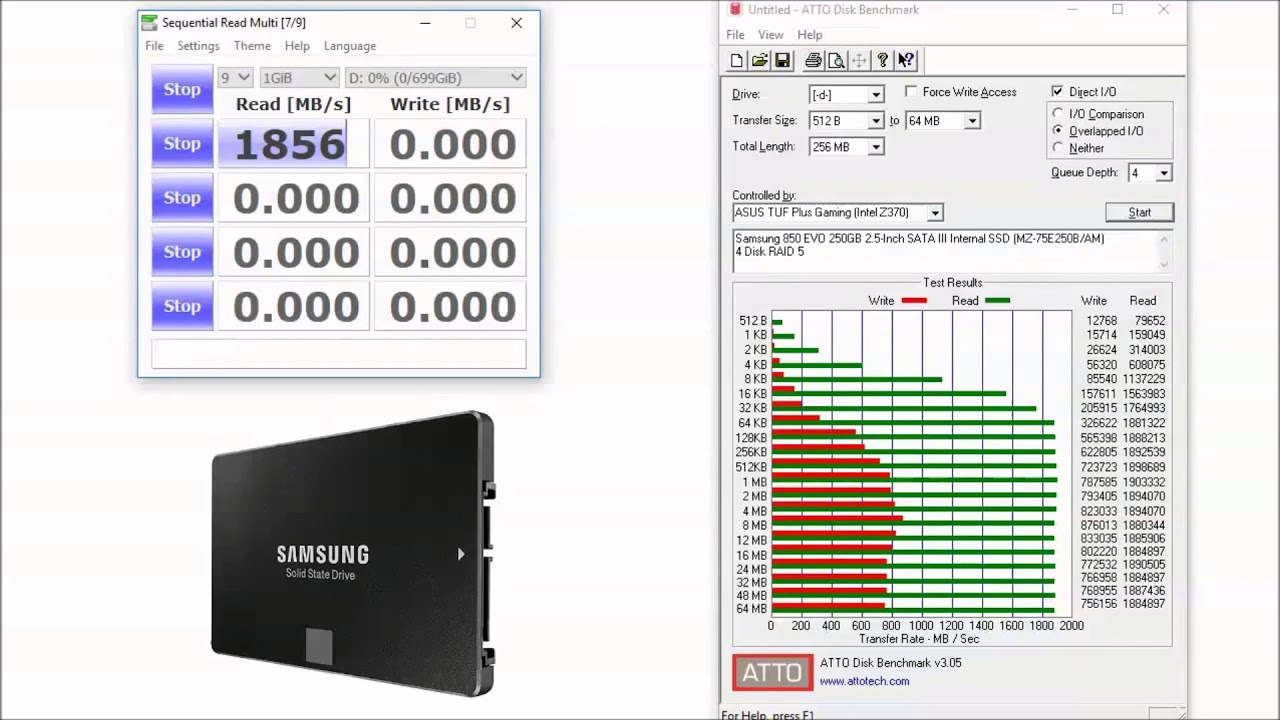Click the top Stop button beside the test count
Viewport: 1280px width, 720px height.
click(182, 89)
